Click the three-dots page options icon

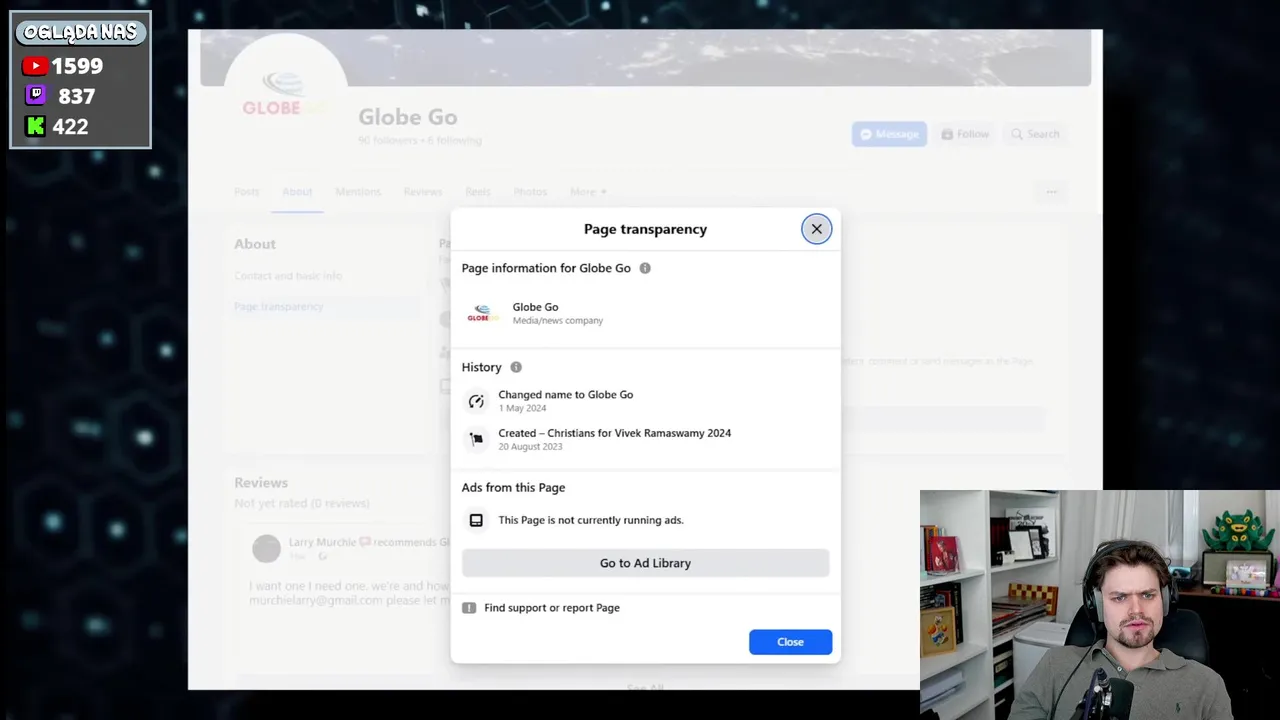[x=1051, y=192]
